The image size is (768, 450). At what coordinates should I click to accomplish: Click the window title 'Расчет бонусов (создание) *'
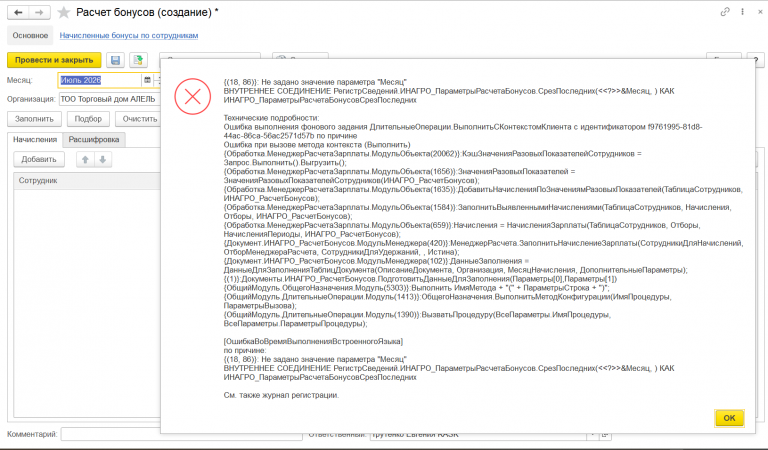[x=147, y=12]
